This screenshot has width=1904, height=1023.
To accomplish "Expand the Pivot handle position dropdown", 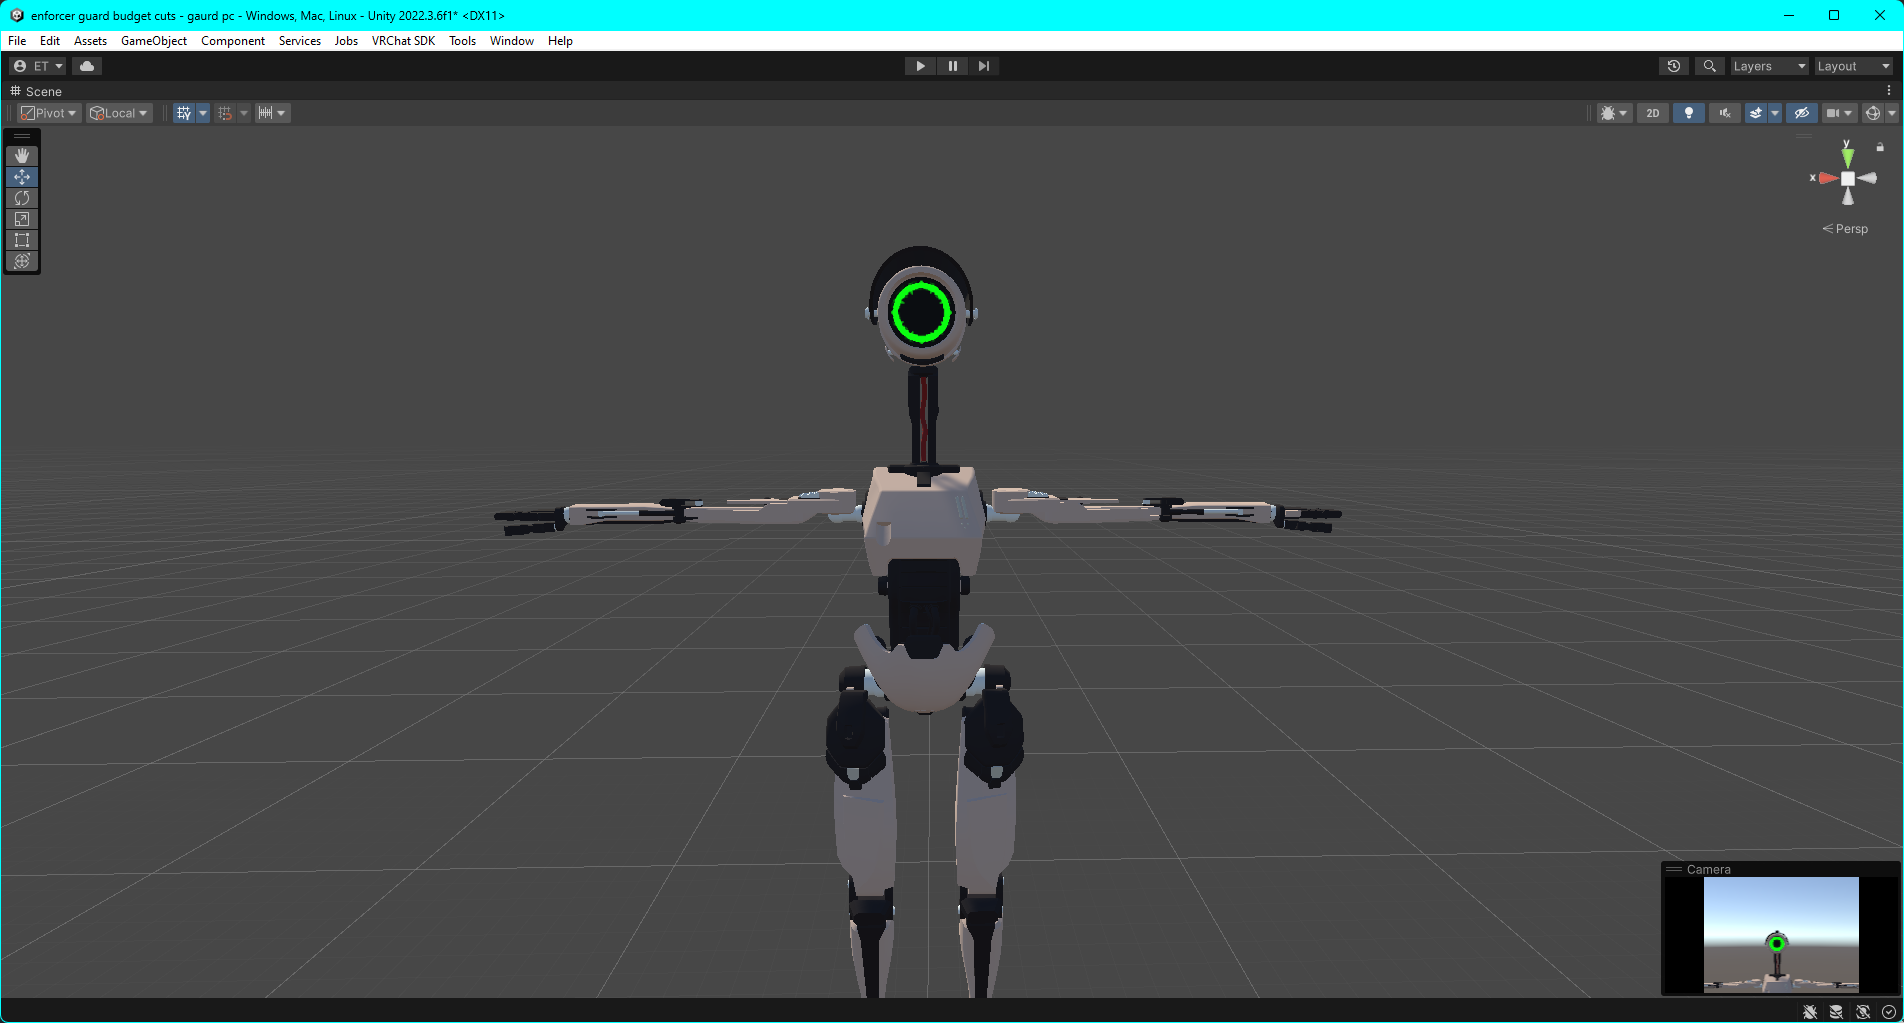I will pyautogui.click(x=49, y=113).
